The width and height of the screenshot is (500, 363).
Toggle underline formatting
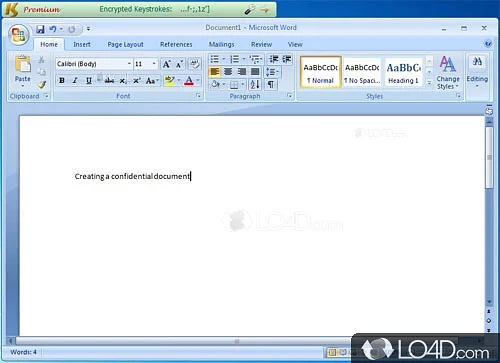(89, 80)
